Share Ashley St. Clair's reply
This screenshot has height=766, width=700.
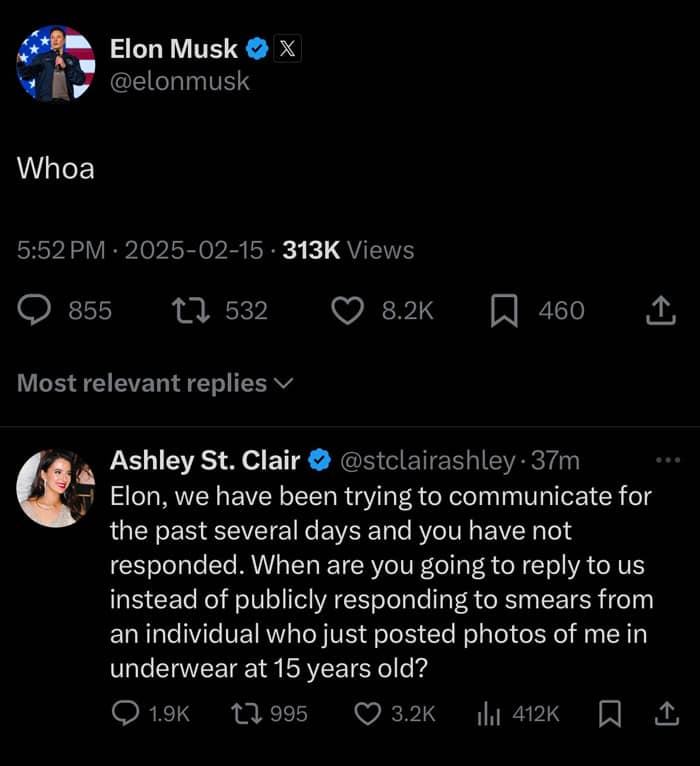pyautogui.click(x=664, y=713)
